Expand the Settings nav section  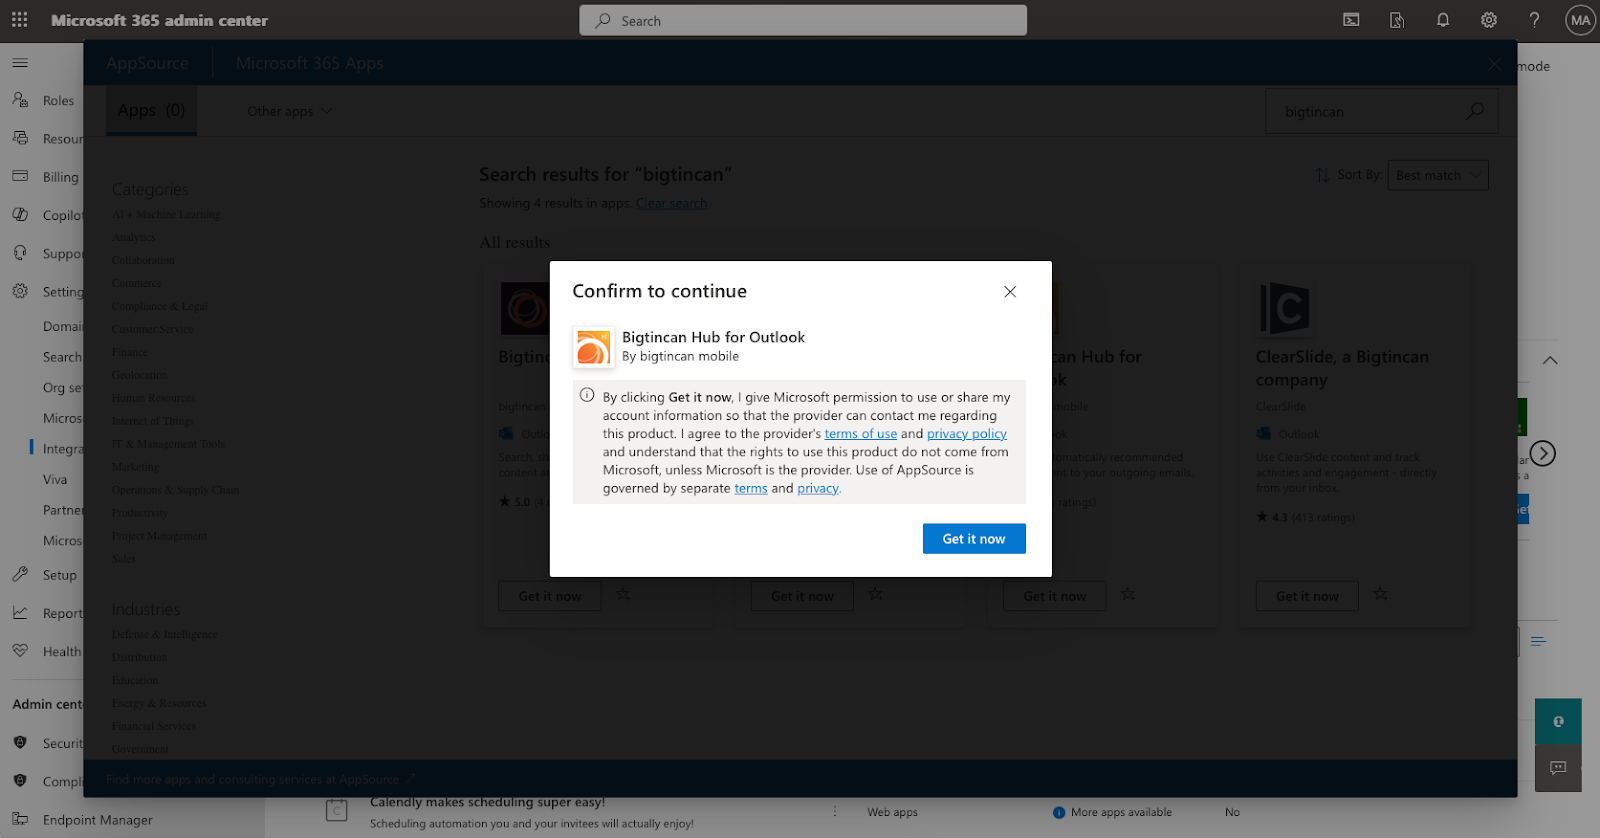(48, 291)
